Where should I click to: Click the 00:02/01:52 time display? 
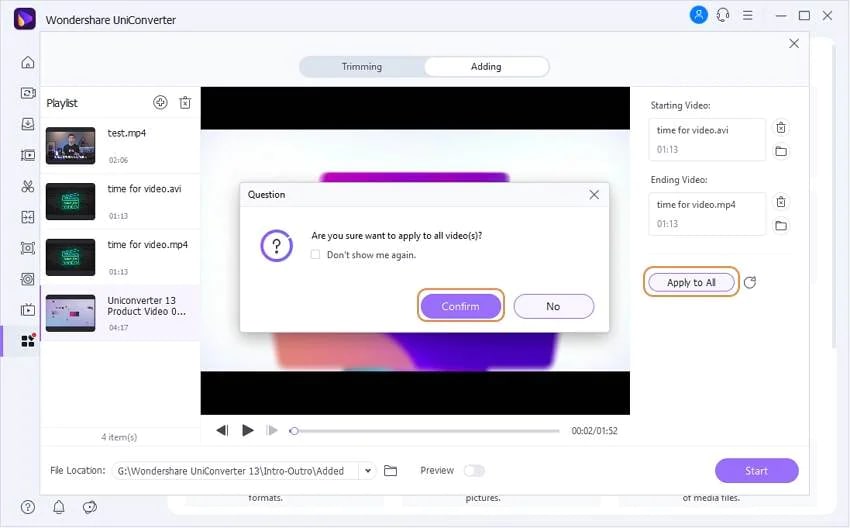click(x=594, y=431)
